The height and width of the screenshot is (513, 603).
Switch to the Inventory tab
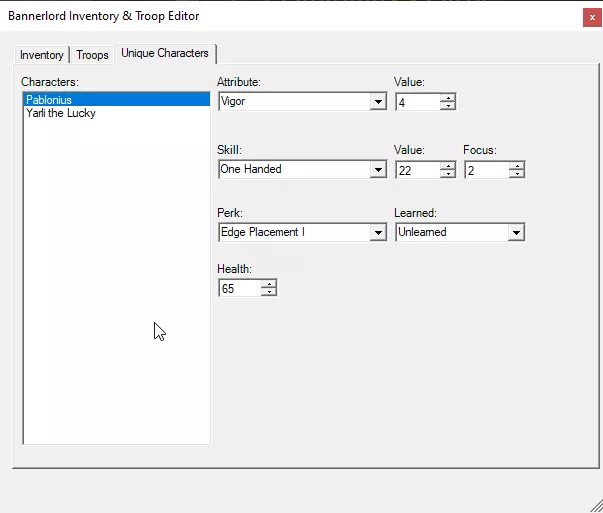point(42,55)
